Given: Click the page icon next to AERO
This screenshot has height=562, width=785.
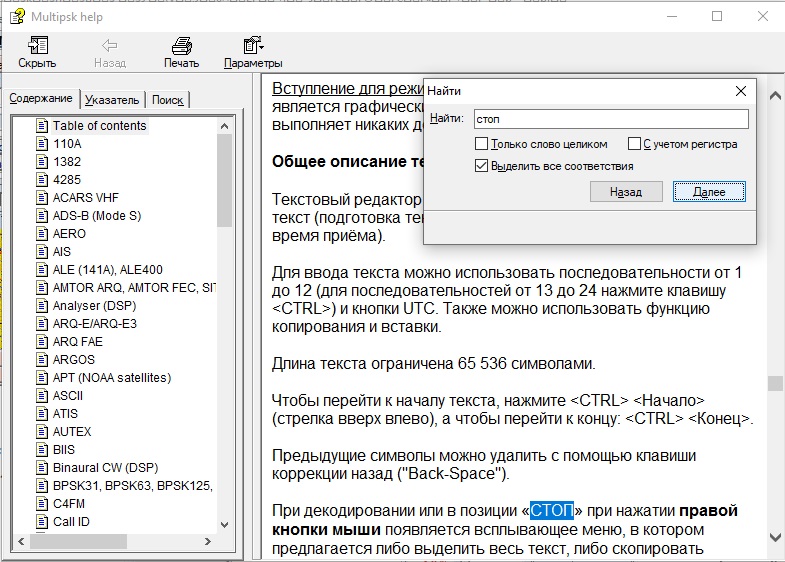Looking at the screenshot, I should pos(43,234).
